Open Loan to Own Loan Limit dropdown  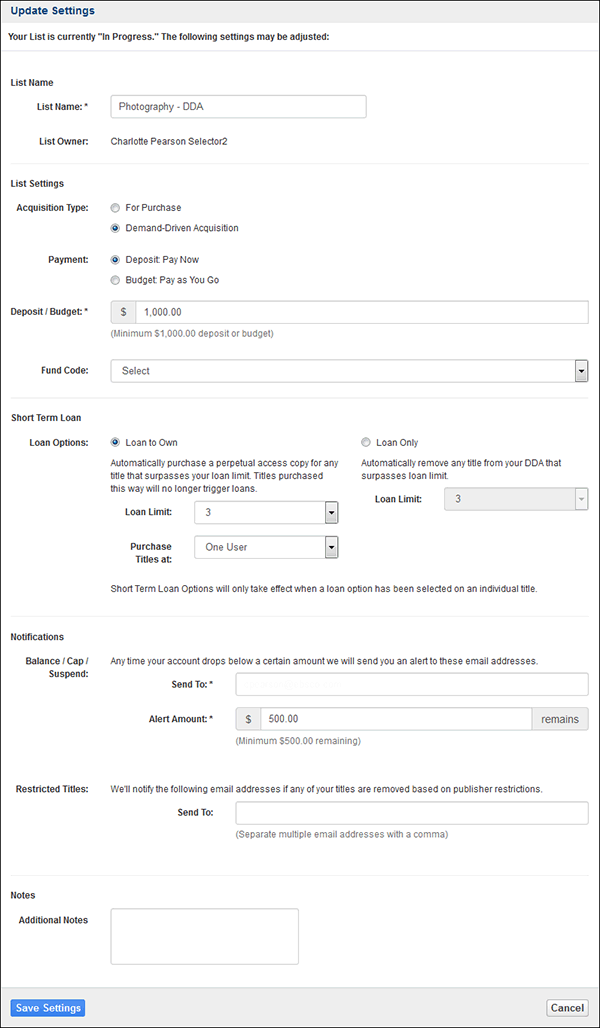click(266, 512)
